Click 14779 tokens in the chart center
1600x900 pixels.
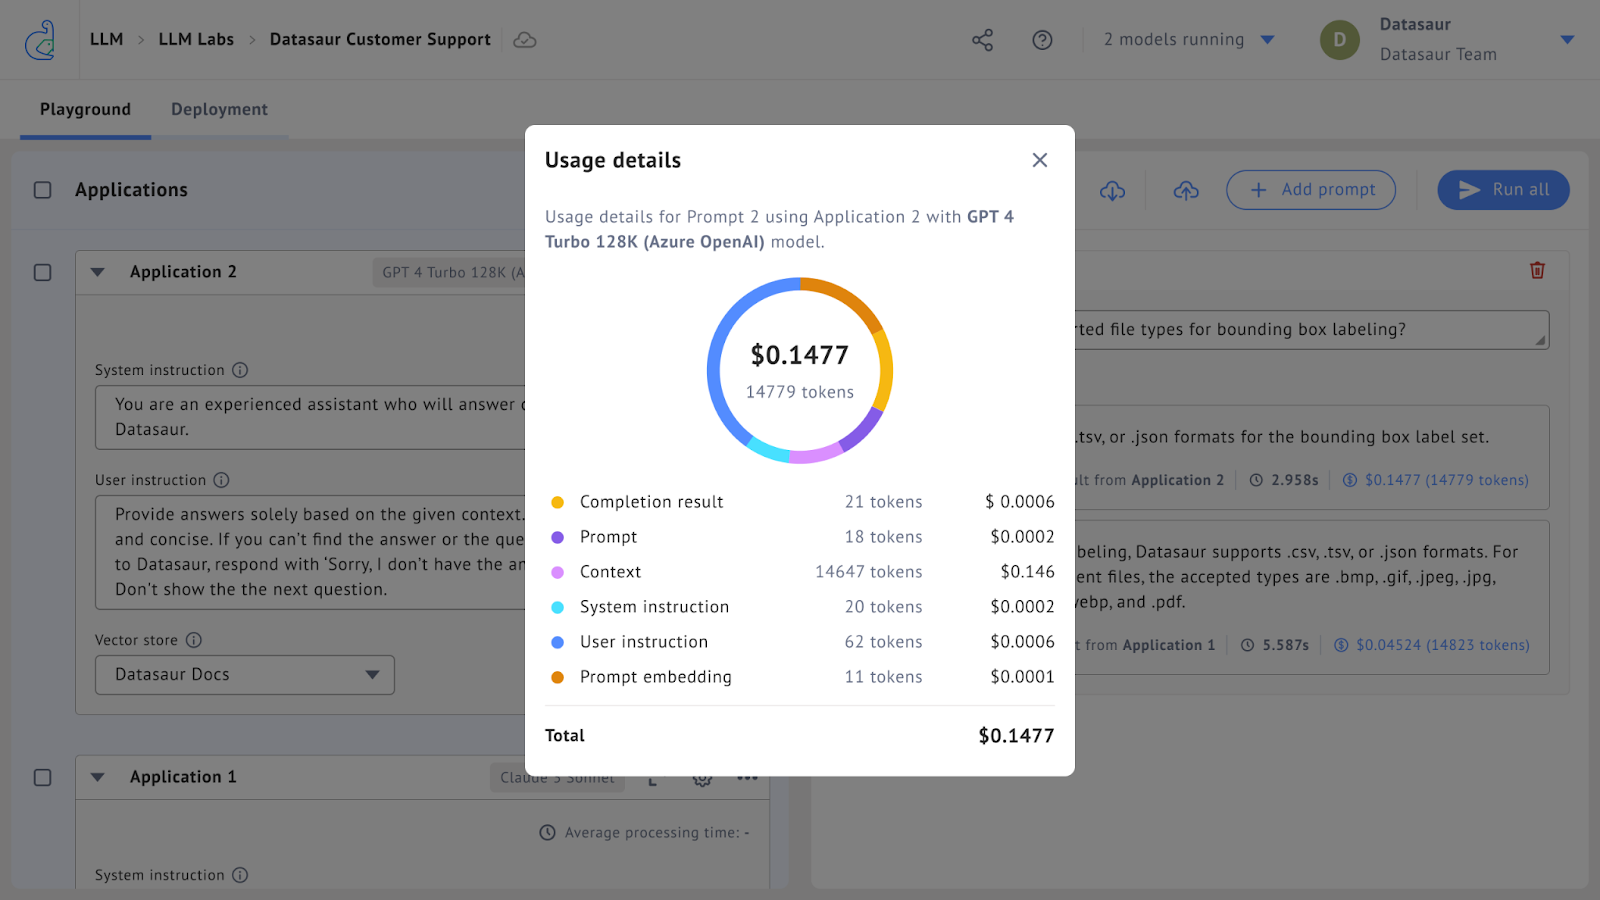pyautogui.click(x=800, y=392)
